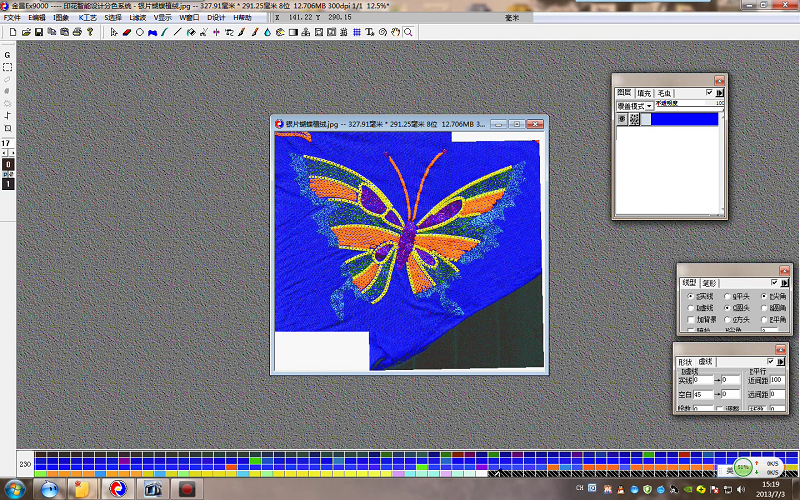Select the hand pan tool
The width and height of the screenshot is (800, 500).
[396, 32]
